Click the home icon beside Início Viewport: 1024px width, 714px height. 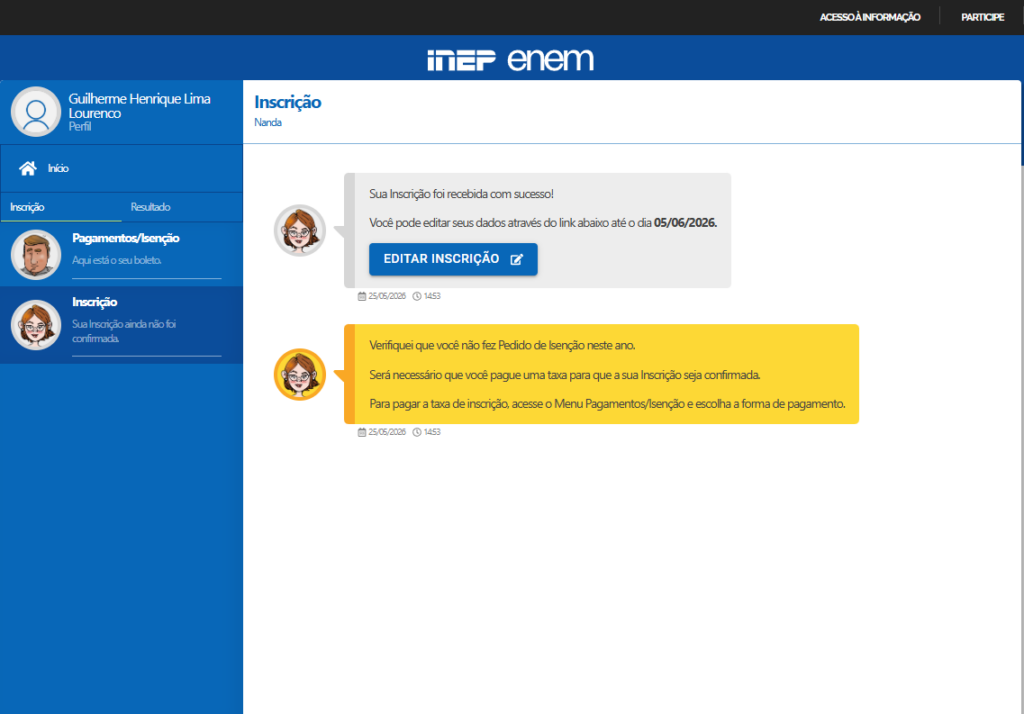[27, 169]
